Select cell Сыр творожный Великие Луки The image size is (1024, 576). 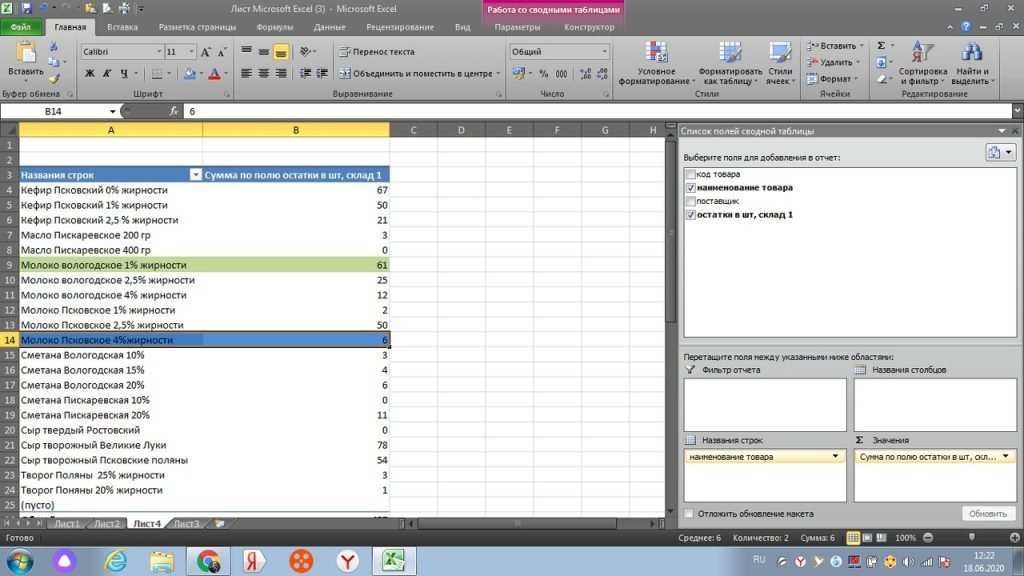(x=111, y=445)
